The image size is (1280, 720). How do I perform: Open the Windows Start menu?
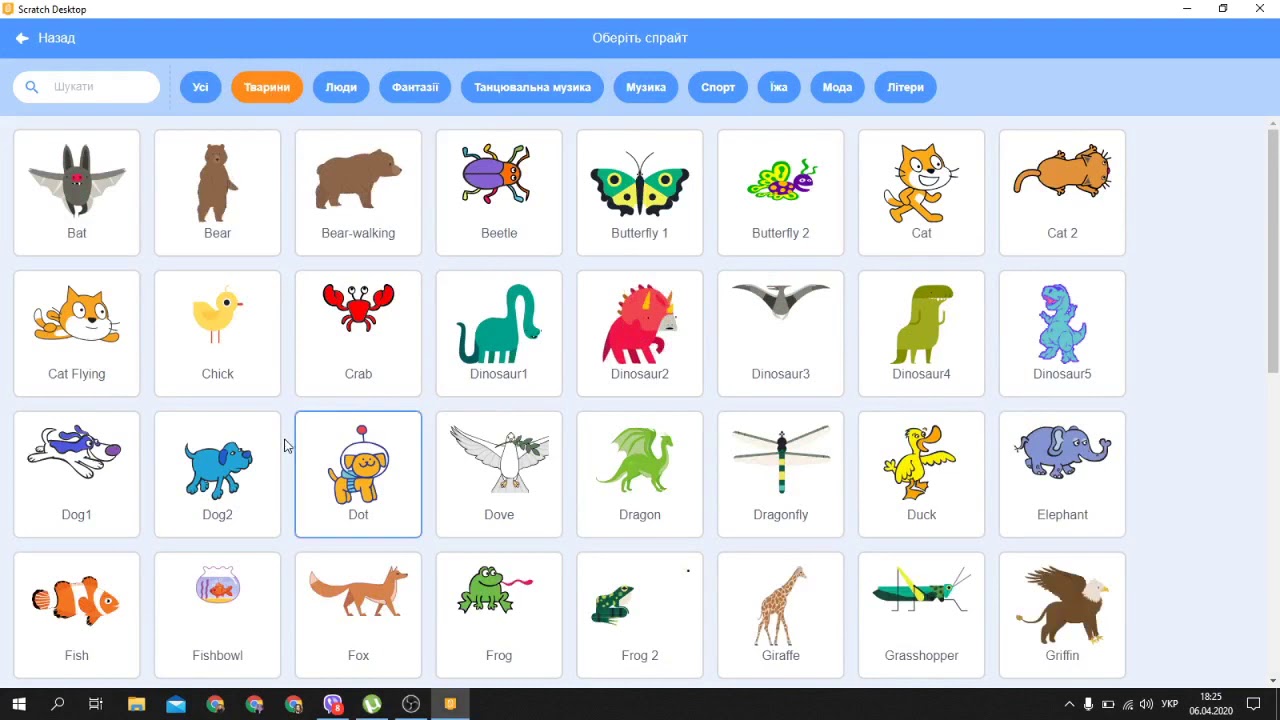pos(19,704)
